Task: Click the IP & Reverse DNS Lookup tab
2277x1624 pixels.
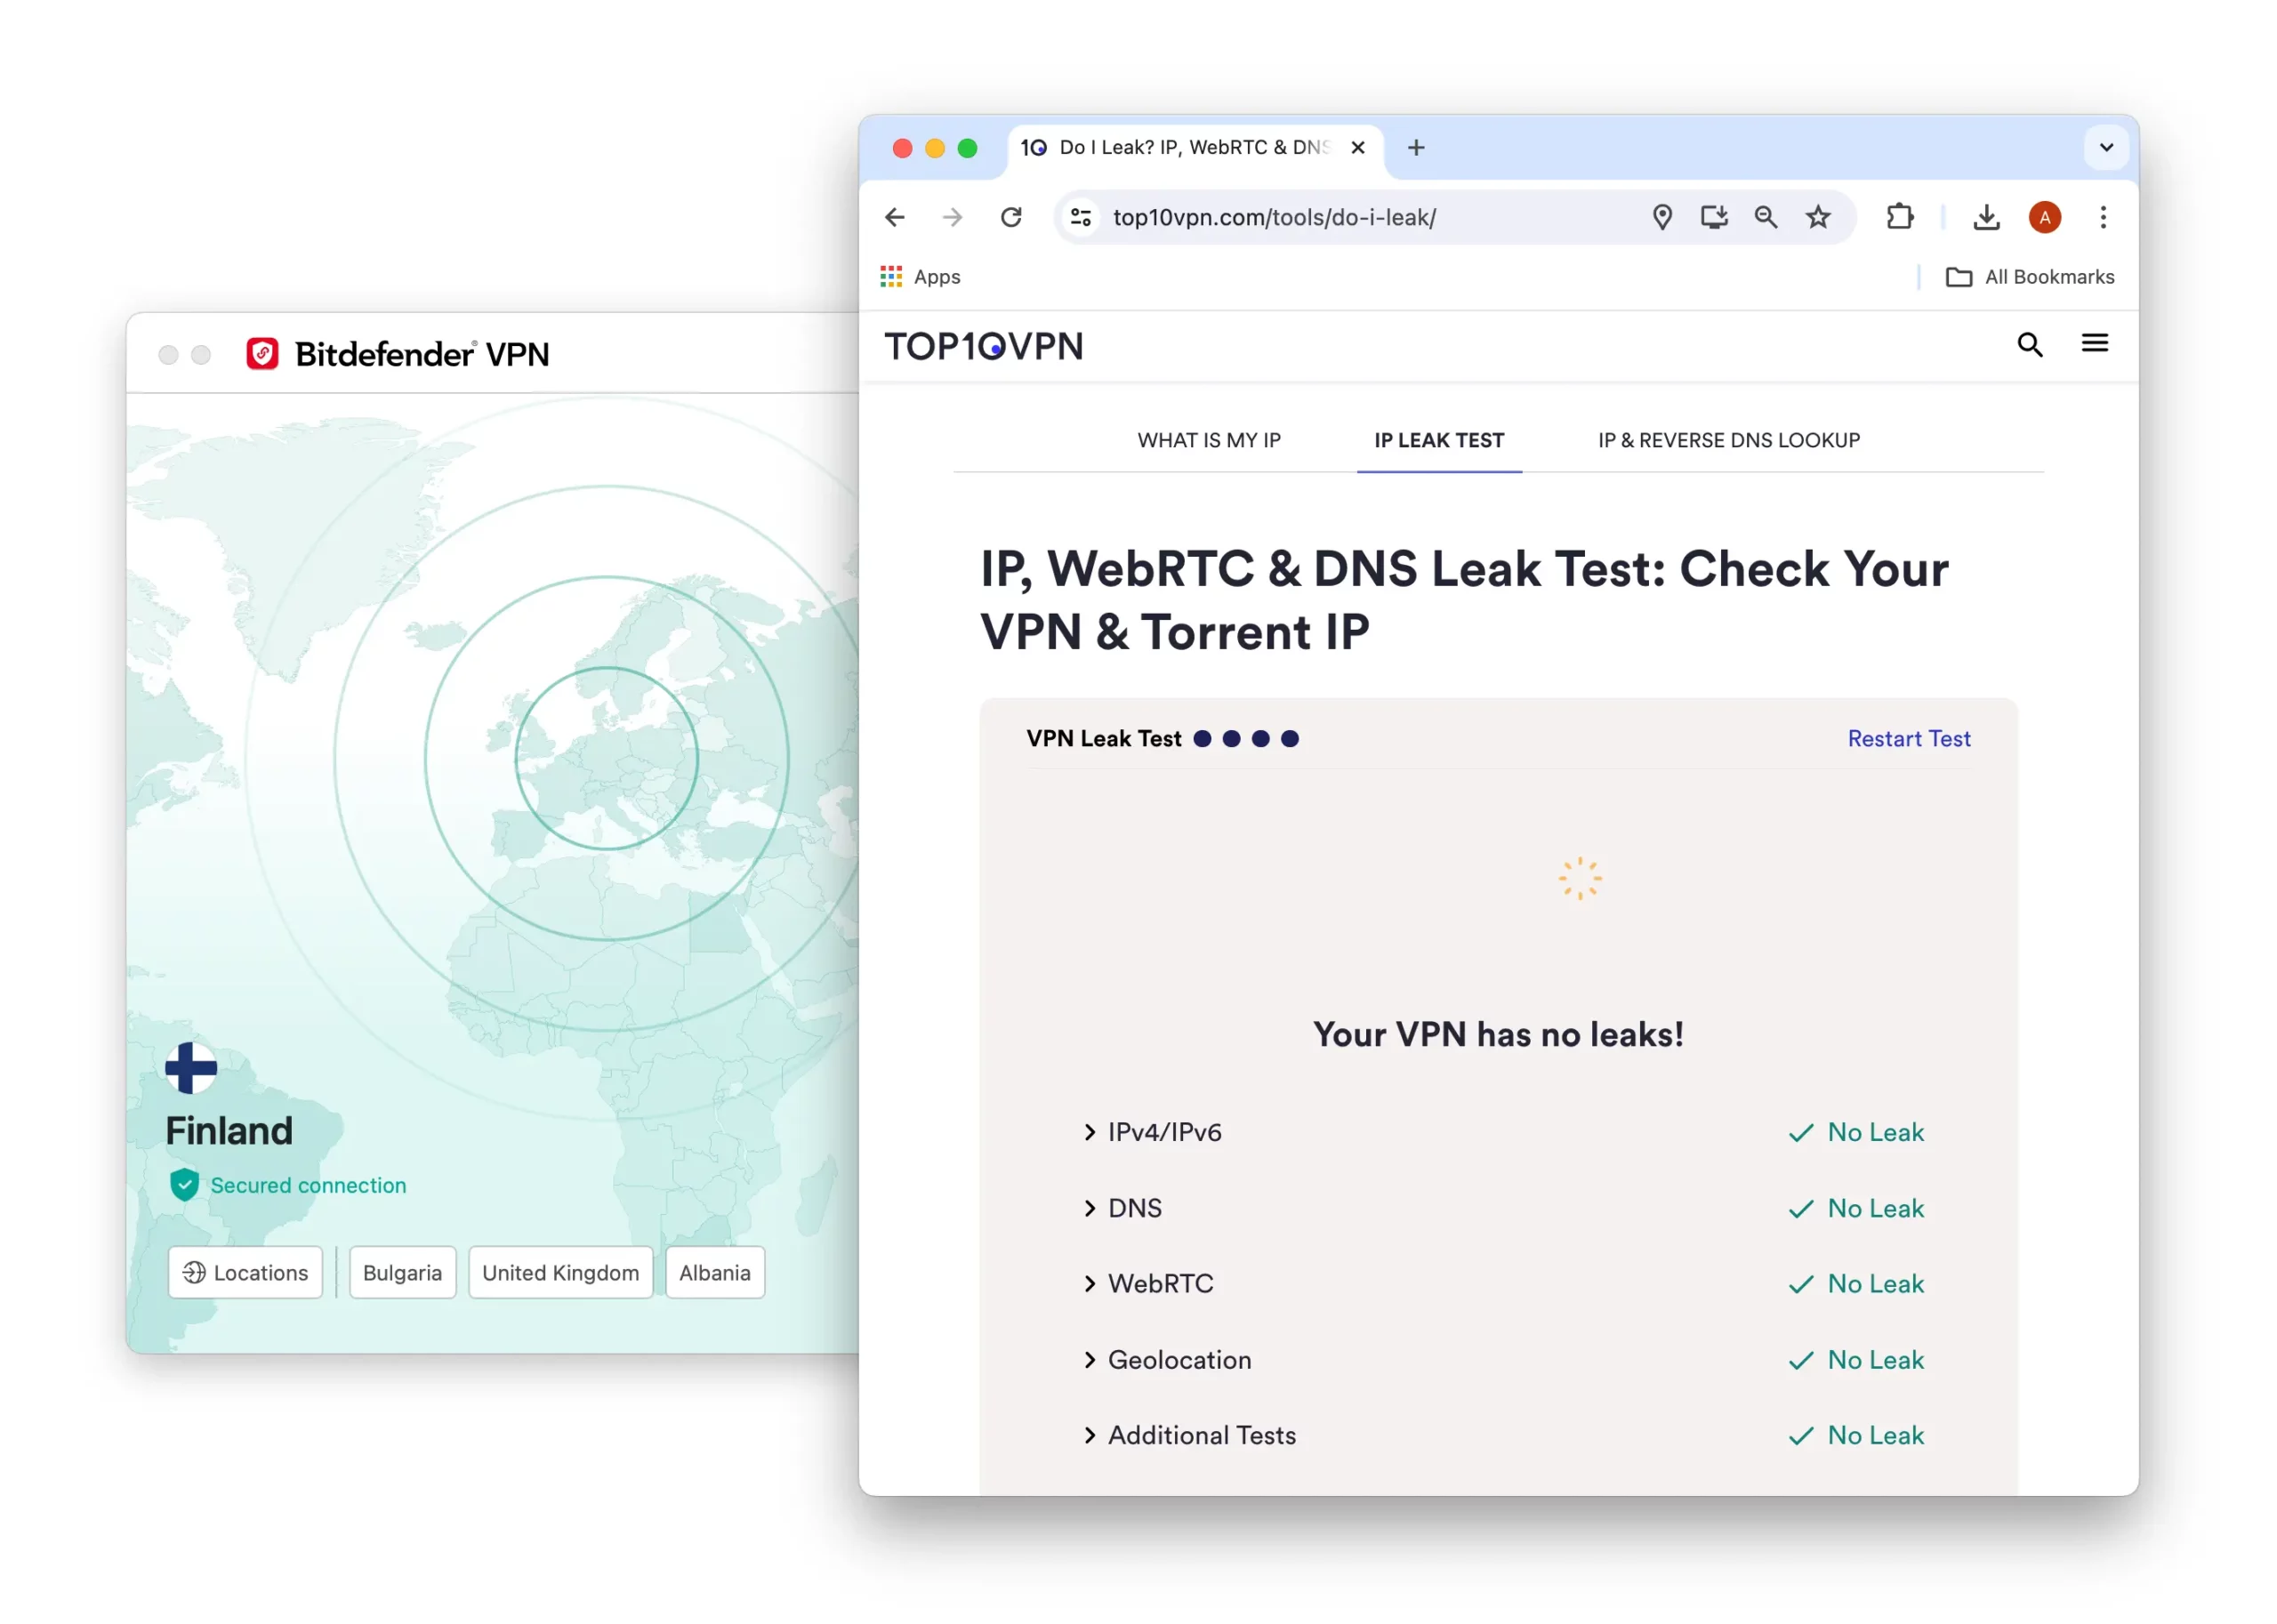Action: point(1729,439)
